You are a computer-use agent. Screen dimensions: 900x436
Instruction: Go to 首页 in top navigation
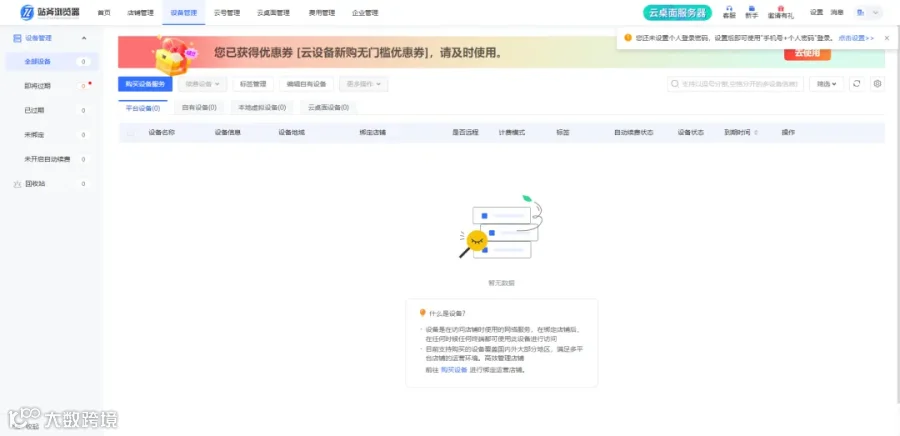pyautogui.click(x=104, y=13)
